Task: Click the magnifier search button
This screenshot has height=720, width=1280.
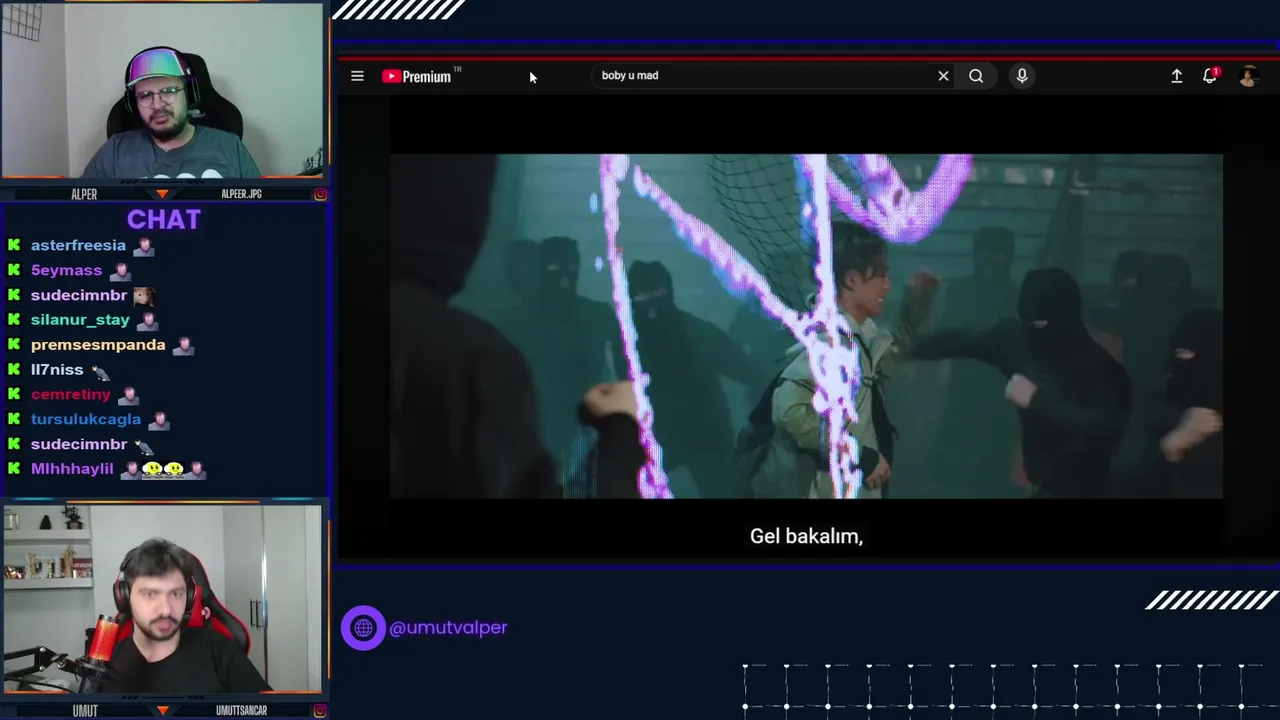Action: pos(976,76)
